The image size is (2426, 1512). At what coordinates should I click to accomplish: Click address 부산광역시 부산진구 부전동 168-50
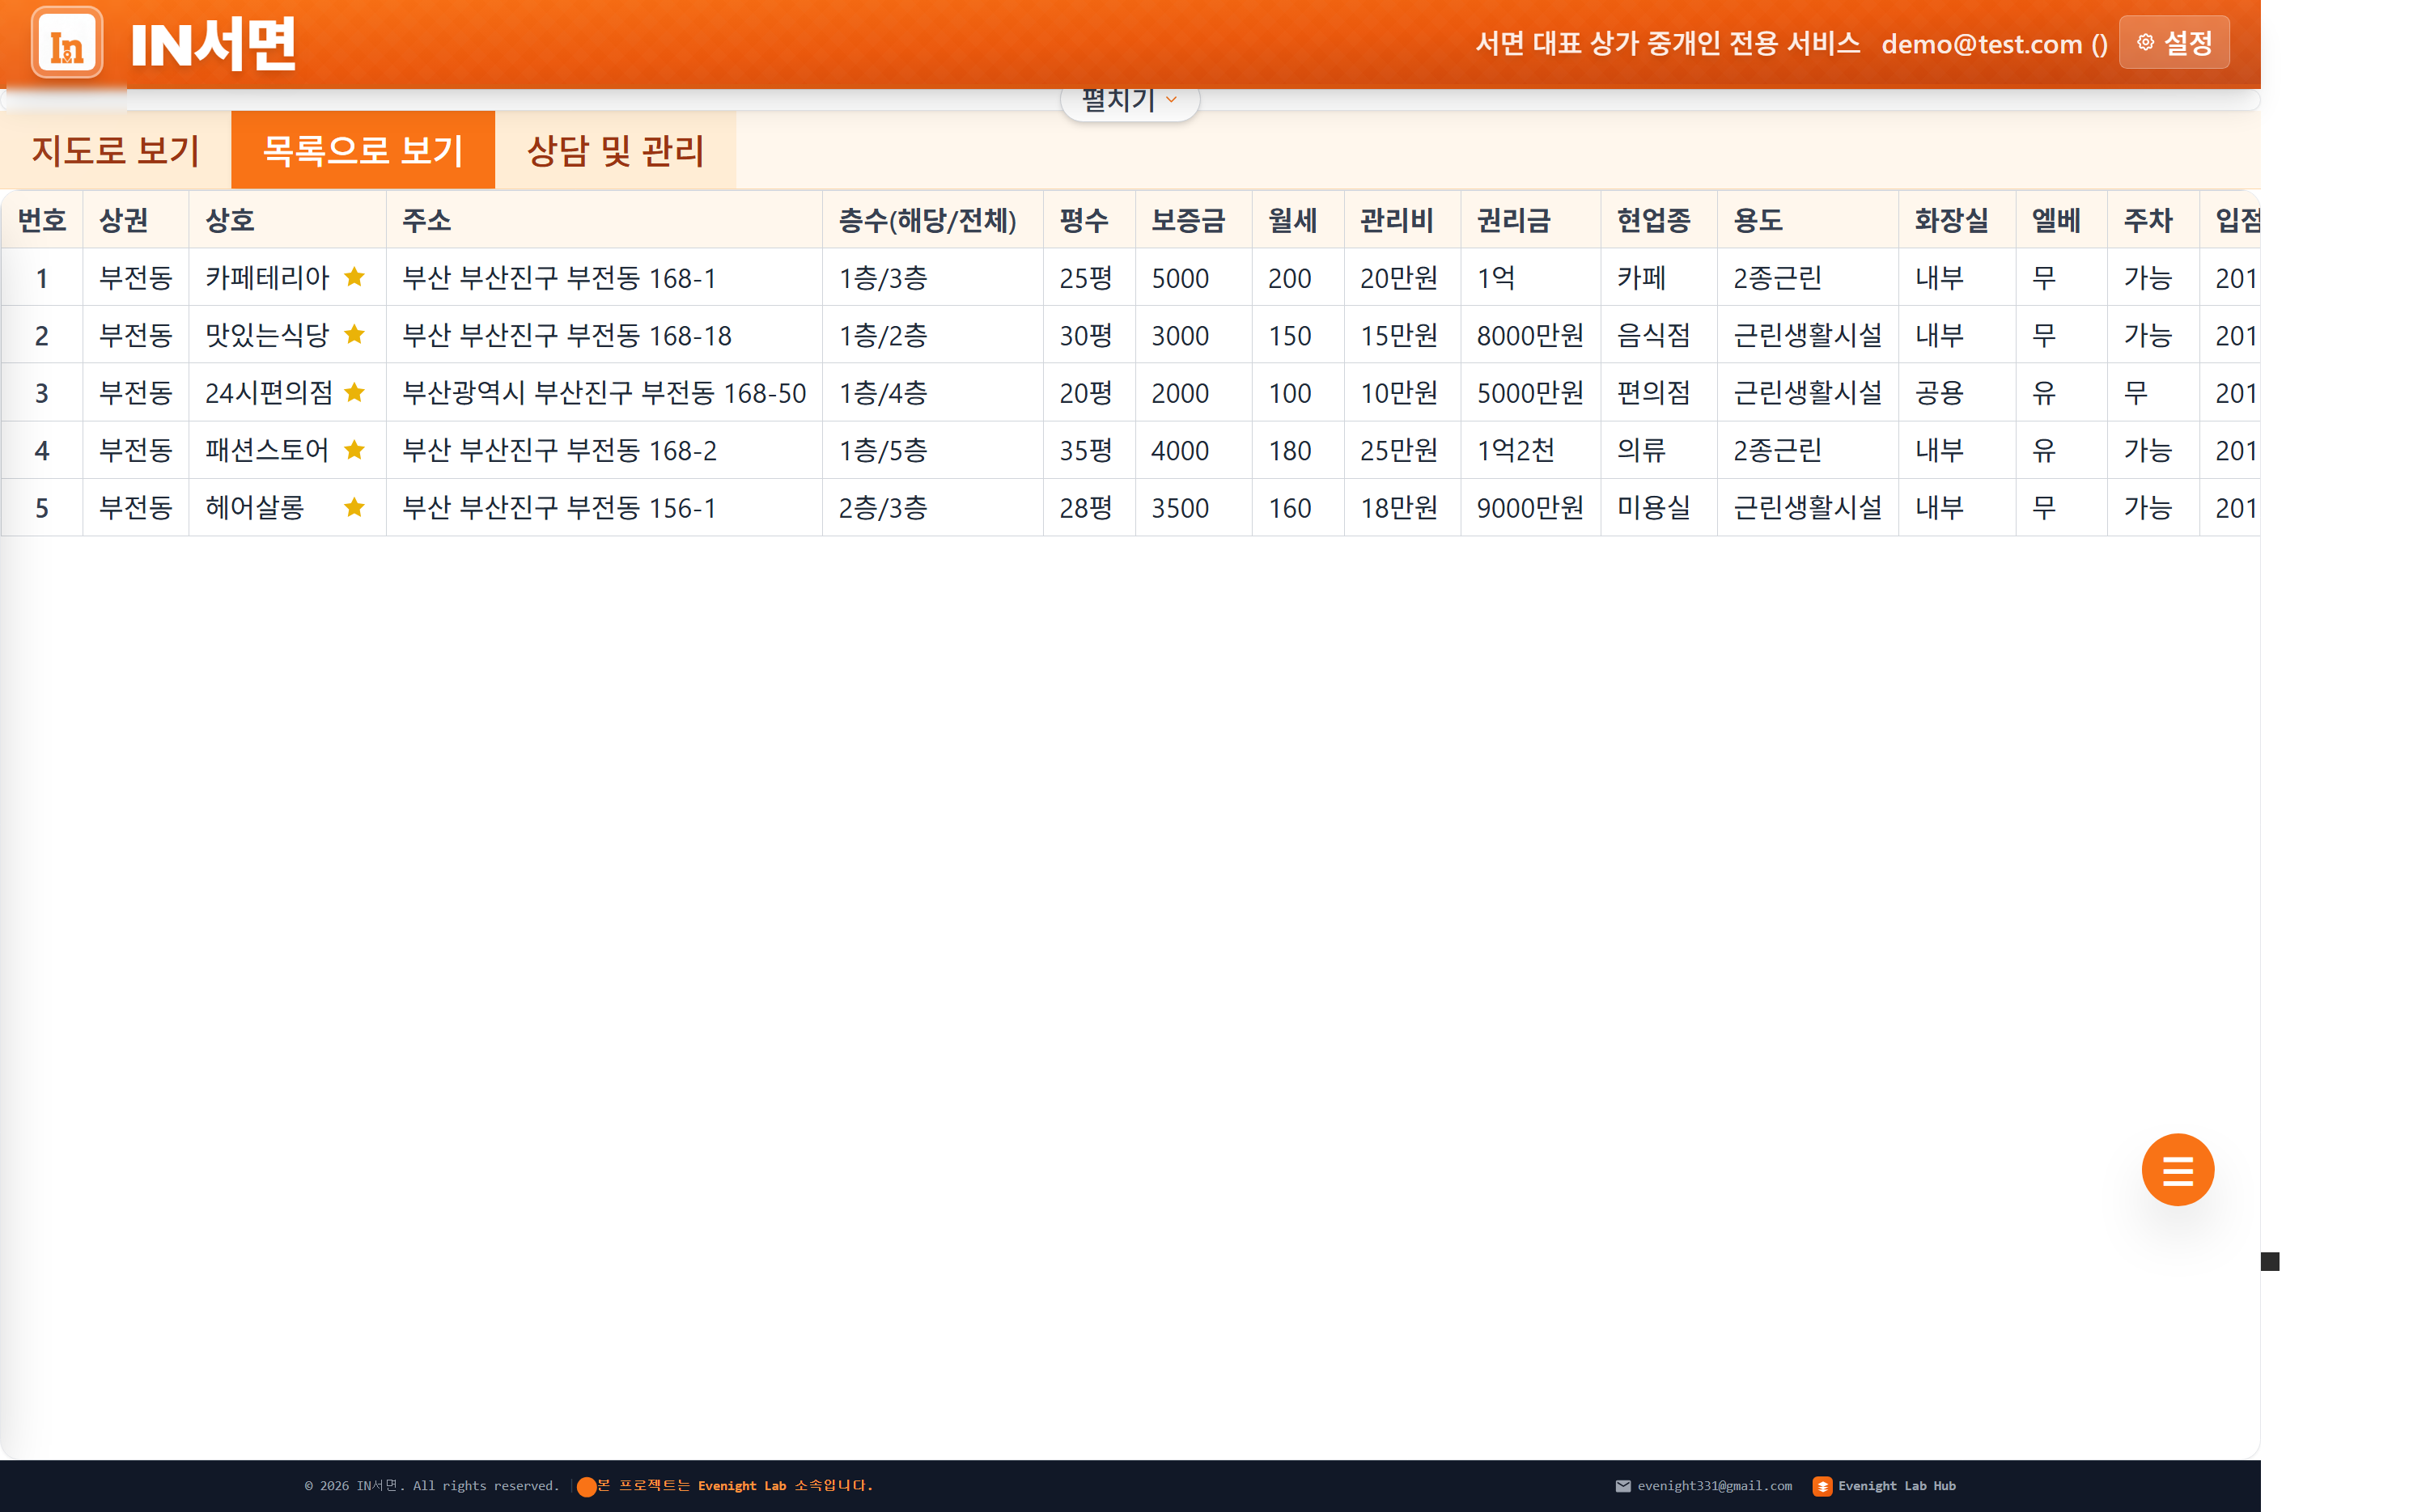pyautogui.click(x=604, y=392)
